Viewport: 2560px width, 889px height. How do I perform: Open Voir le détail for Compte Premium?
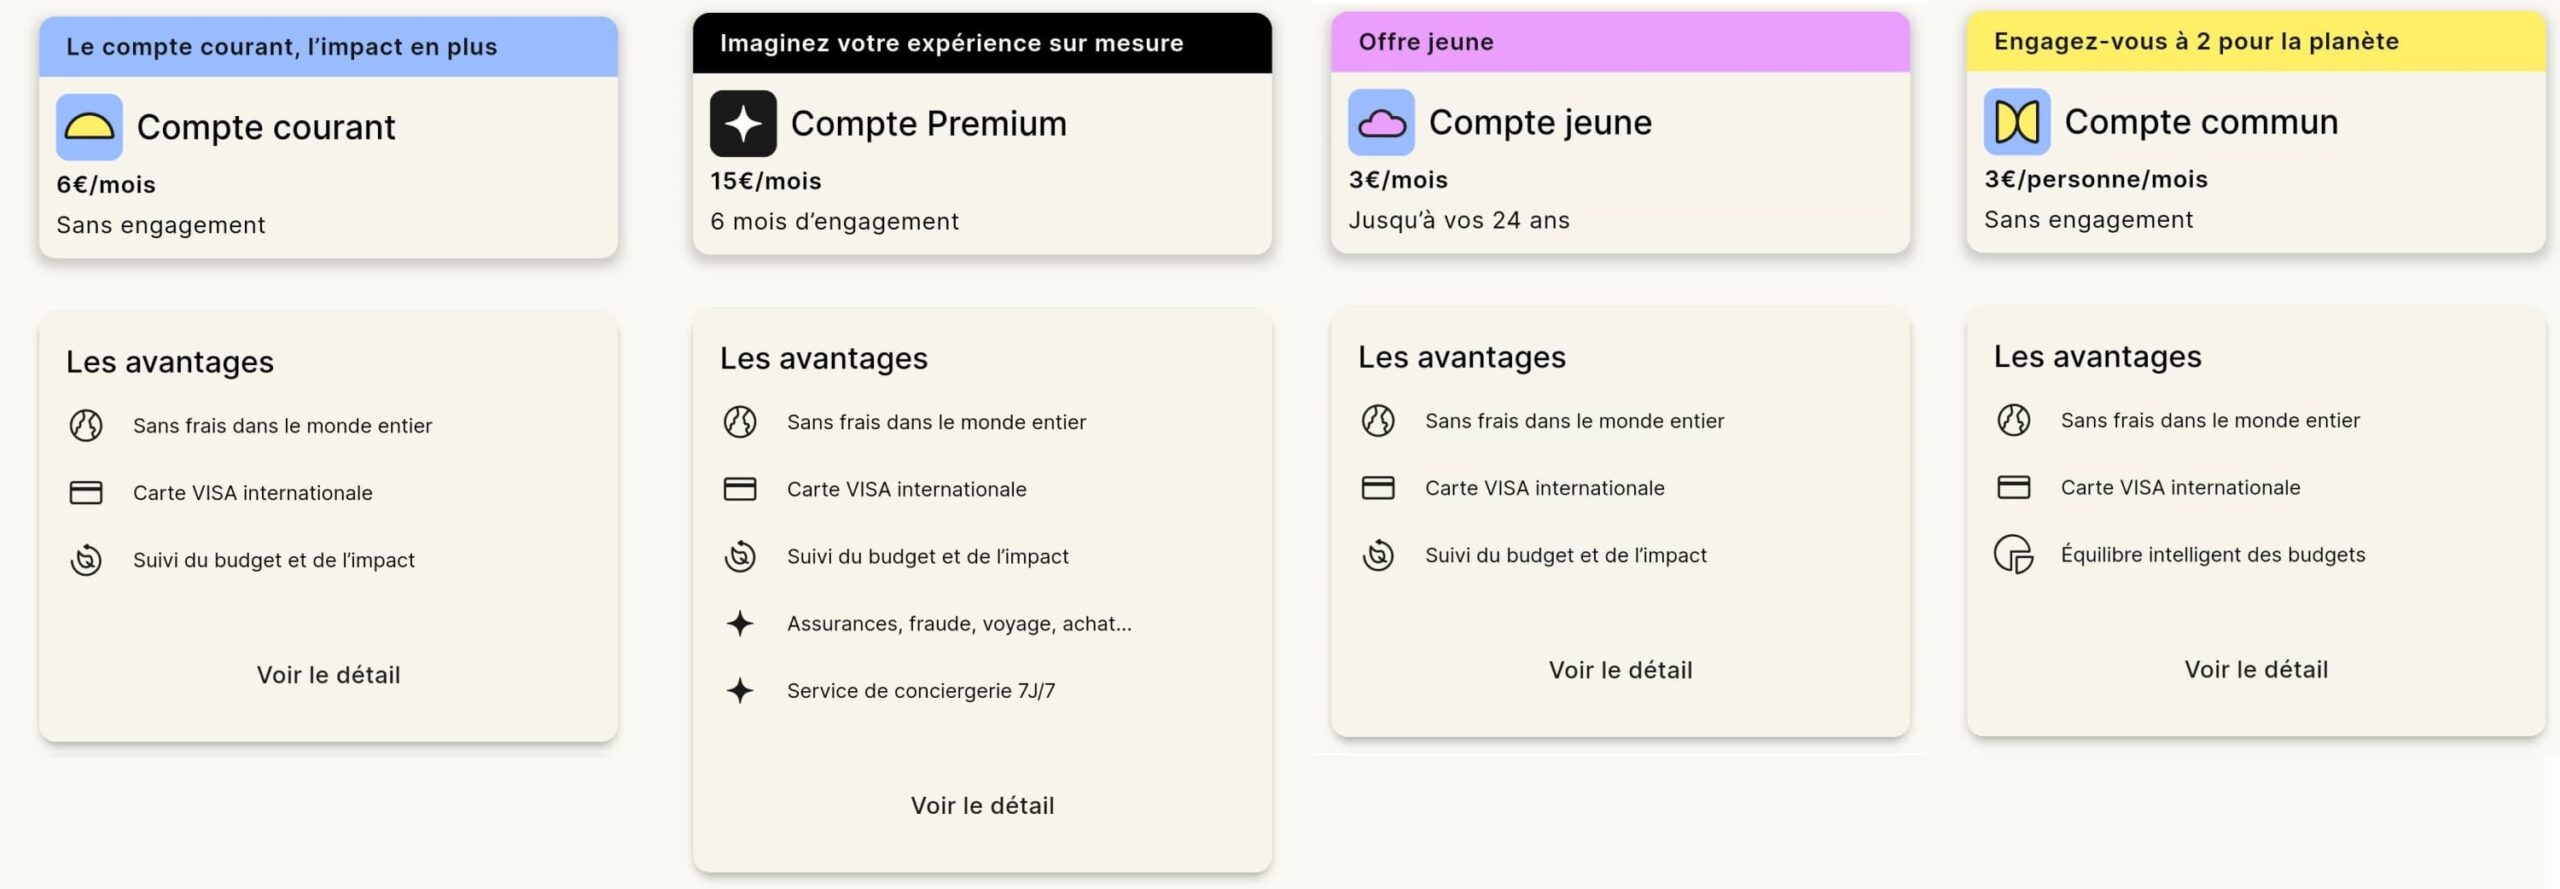point(984,805)
